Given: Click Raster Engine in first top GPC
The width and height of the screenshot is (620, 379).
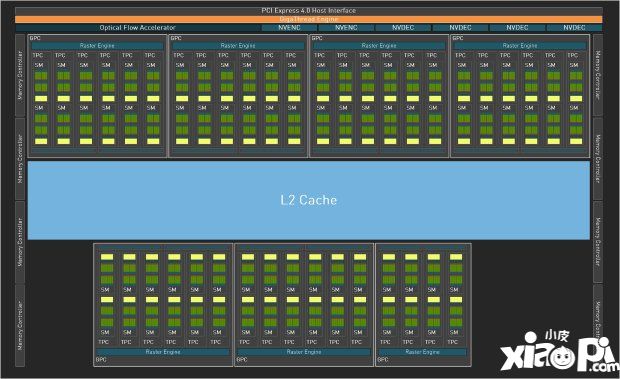Looking at the screenshot, I should [97, 46].
